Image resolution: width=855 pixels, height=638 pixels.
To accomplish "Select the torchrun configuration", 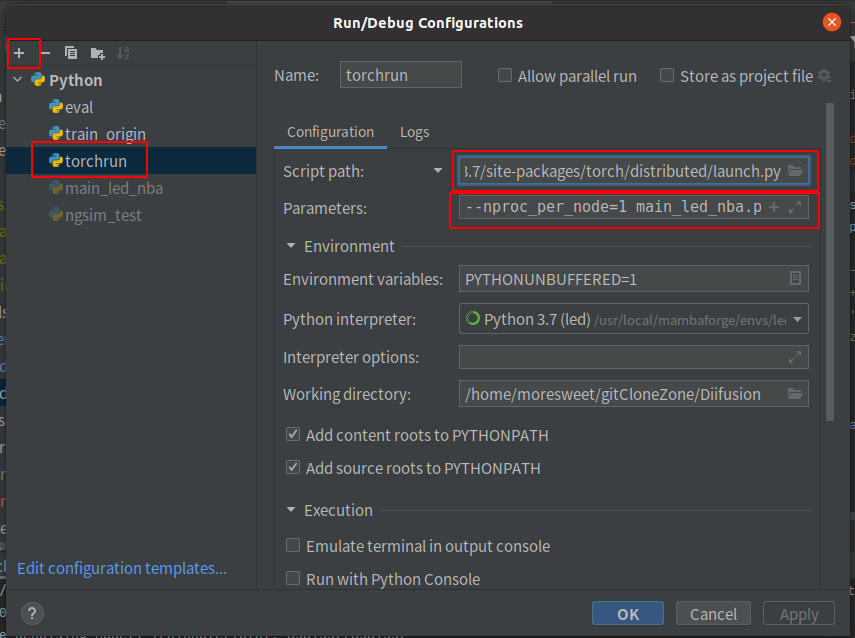I will click(x=131, y=160).
